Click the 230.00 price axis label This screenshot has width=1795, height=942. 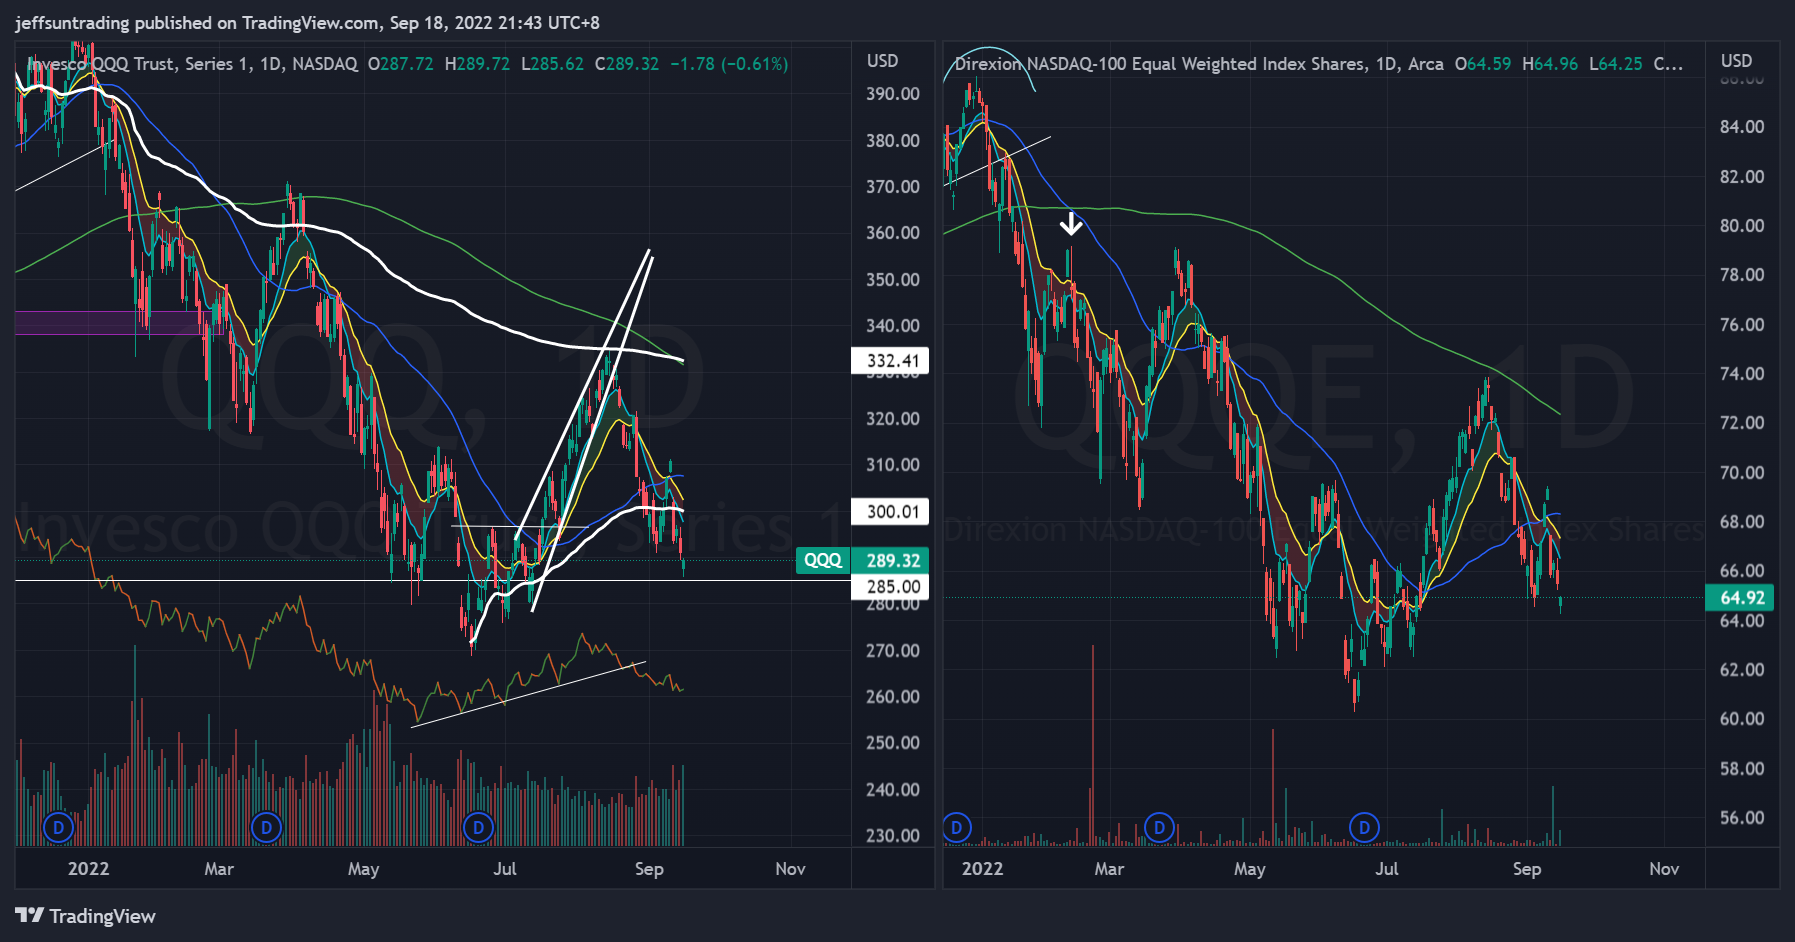(893, 836)
